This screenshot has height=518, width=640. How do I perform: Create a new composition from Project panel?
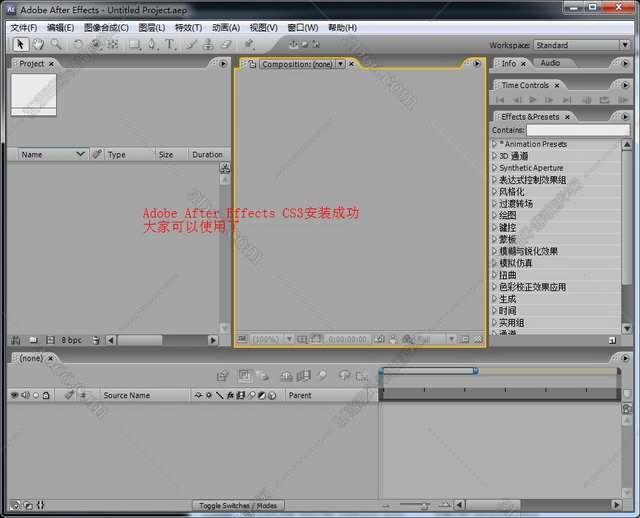pos(50,340)
